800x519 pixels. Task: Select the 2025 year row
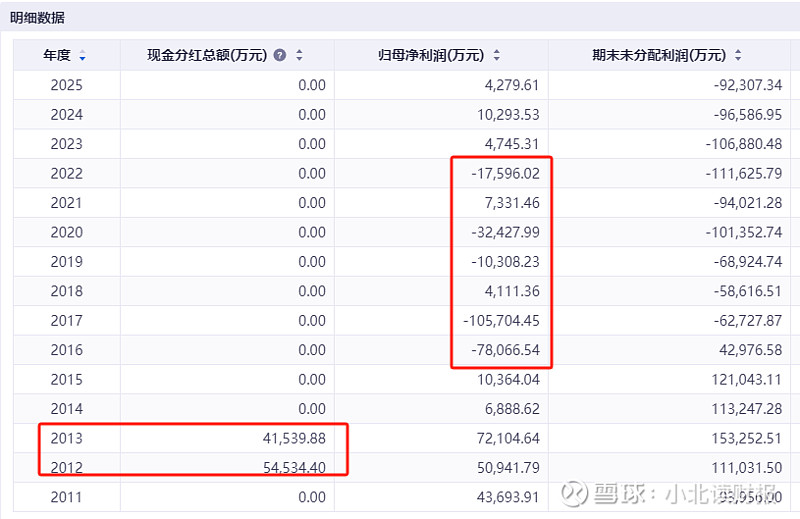tap(402, 85)
